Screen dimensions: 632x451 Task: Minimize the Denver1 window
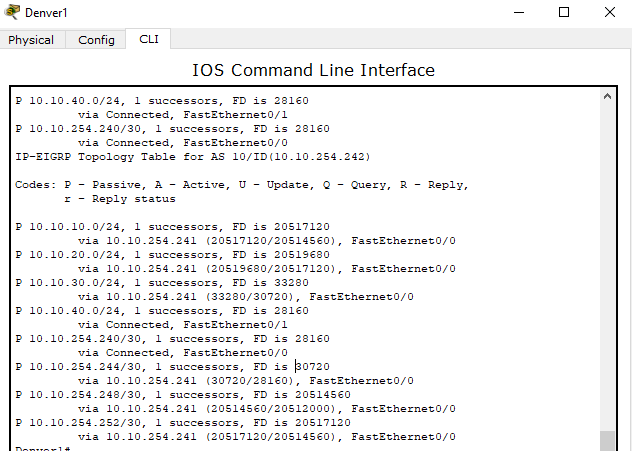519,13
